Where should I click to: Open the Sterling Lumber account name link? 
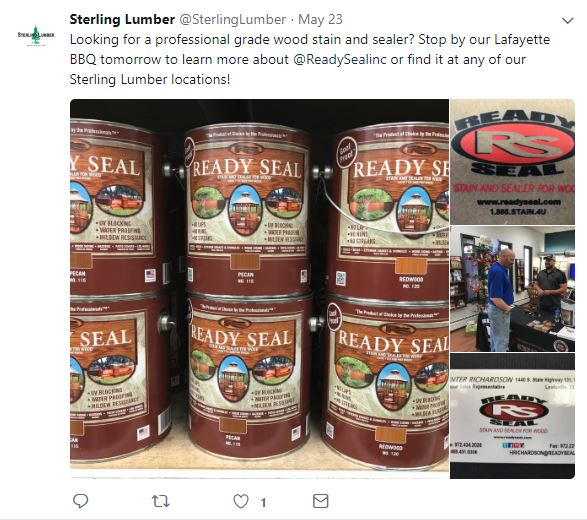tap(122, 19)
